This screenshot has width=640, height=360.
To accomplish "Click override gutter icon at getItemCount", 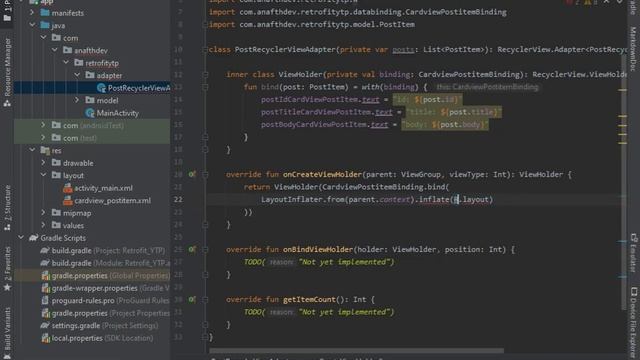I will [x=192, y=300].
